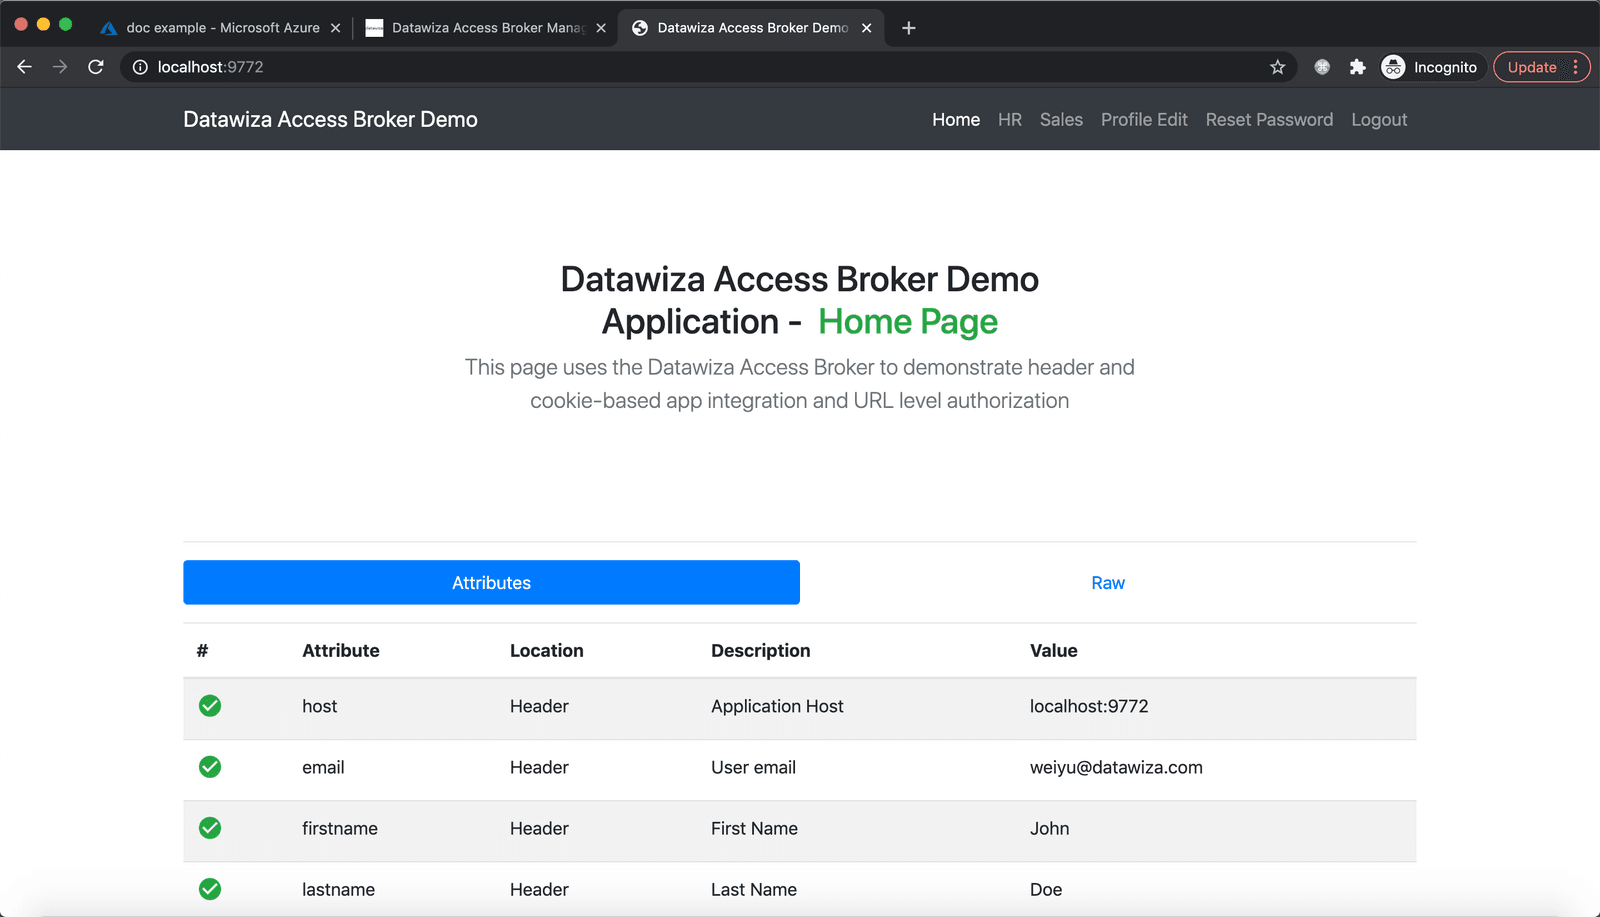Screen dimensions: 1600x917
Task: Switch to Datawiza Access Broker Management tab
Action: (485, 28)
